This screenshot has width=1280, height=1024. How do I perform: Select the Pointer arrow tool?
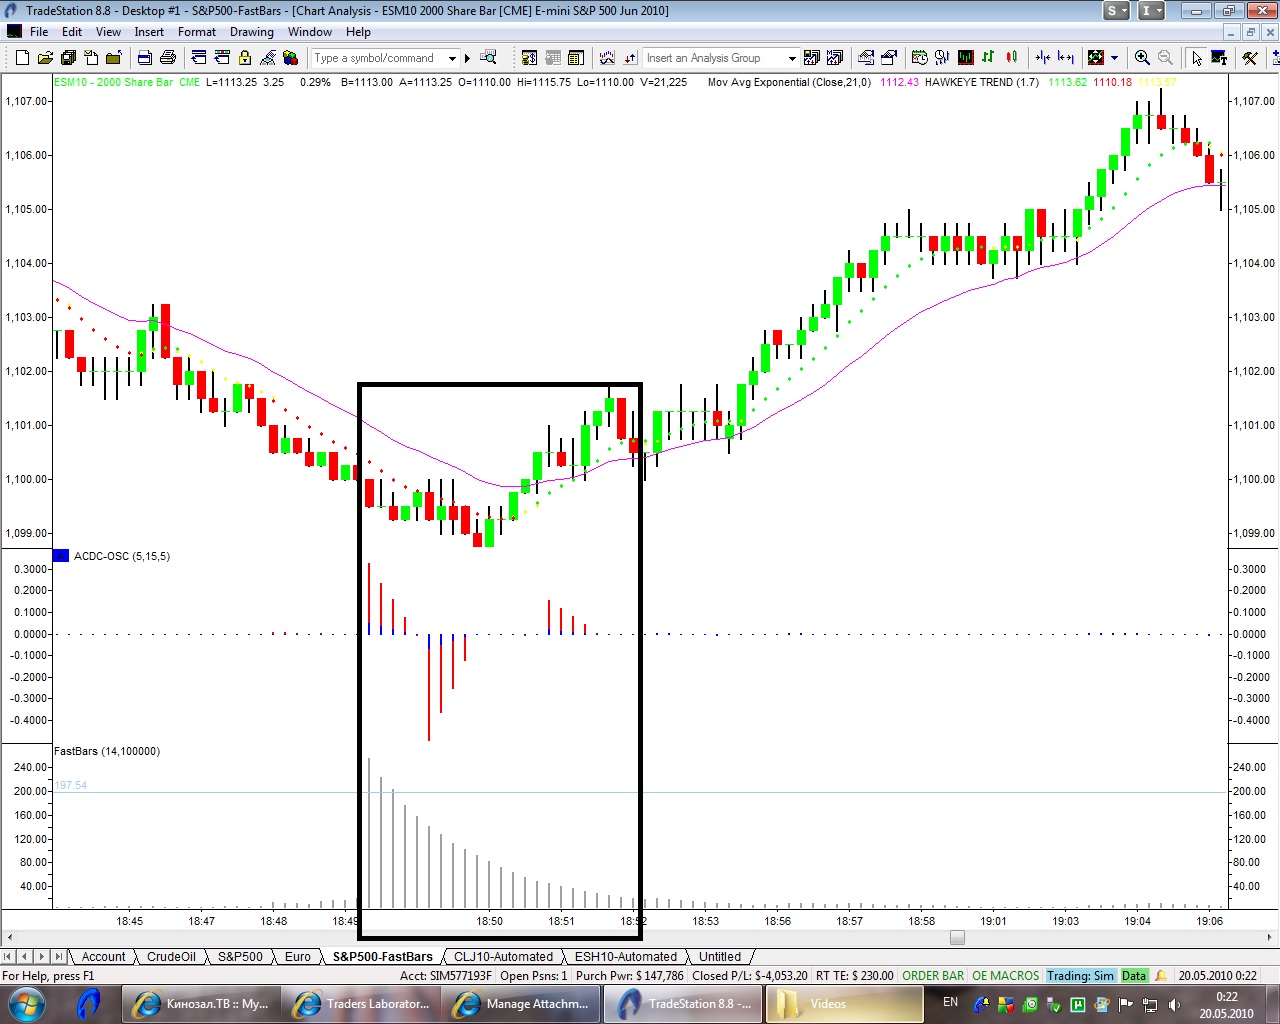(1197, 57)
